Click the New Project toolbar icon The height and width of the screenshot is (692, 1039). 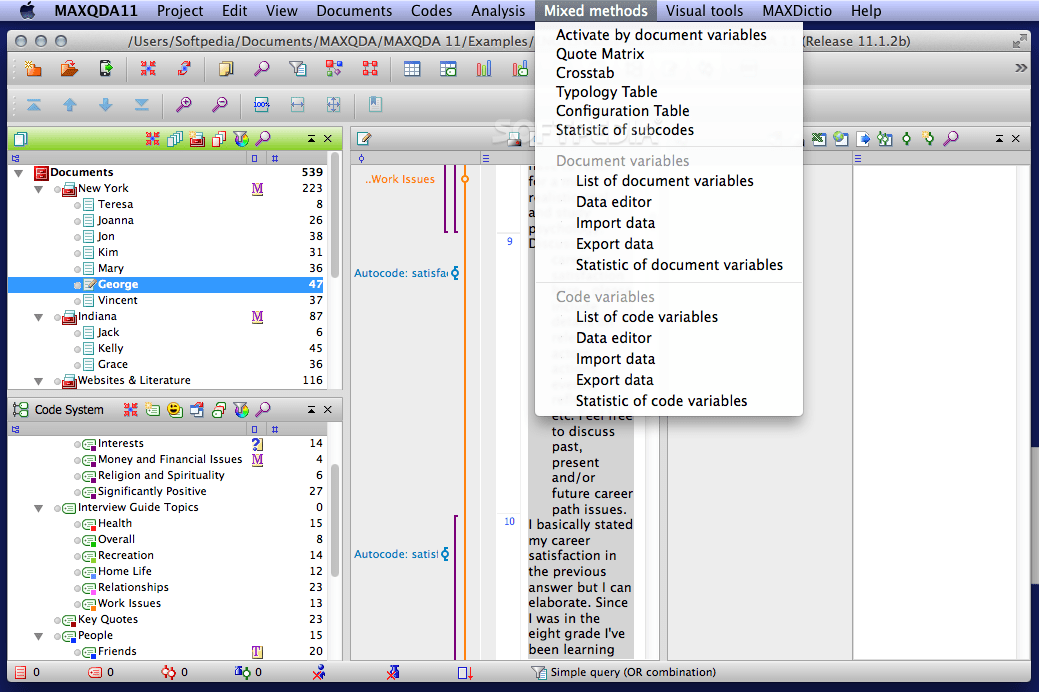33,69
